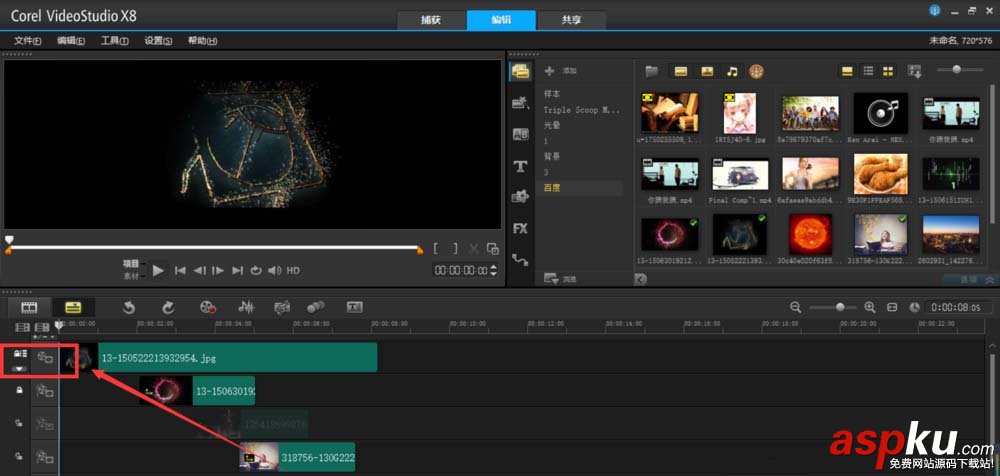Open the Instant Project panel icon

click(520, 103)
